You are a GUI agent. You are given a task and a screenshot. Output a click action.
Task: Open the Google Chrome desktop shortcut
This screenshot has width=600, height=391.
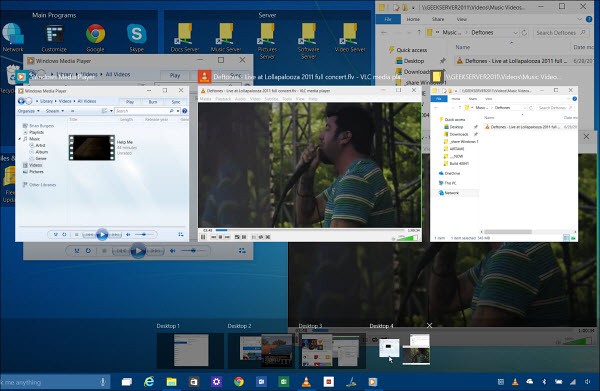tap(95, 37)
